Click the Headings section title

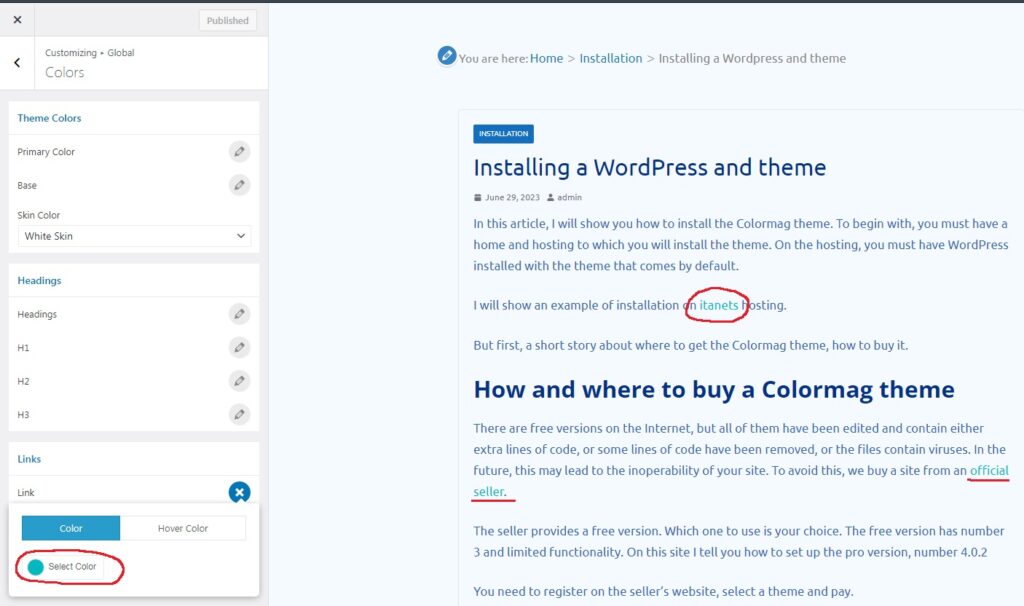click(39, 281)
